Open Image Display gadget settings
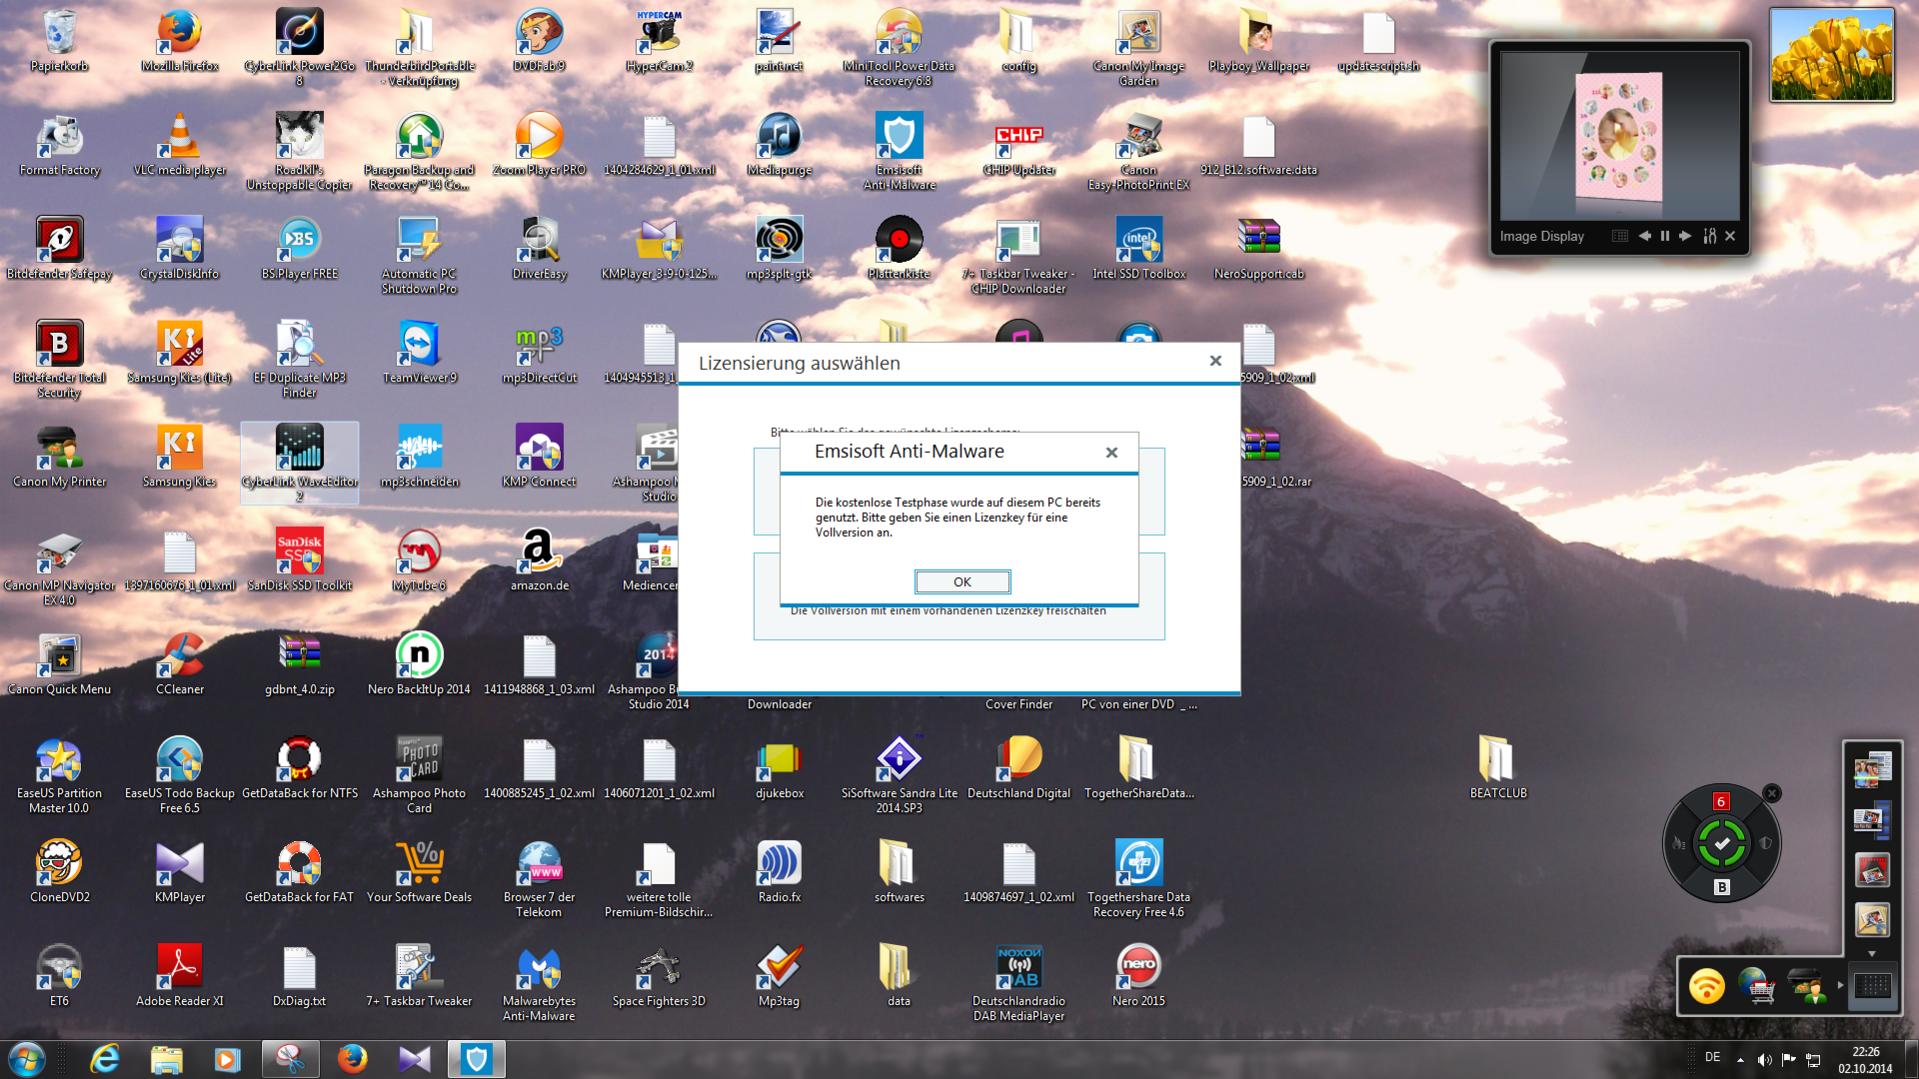 coord(1709,236)
